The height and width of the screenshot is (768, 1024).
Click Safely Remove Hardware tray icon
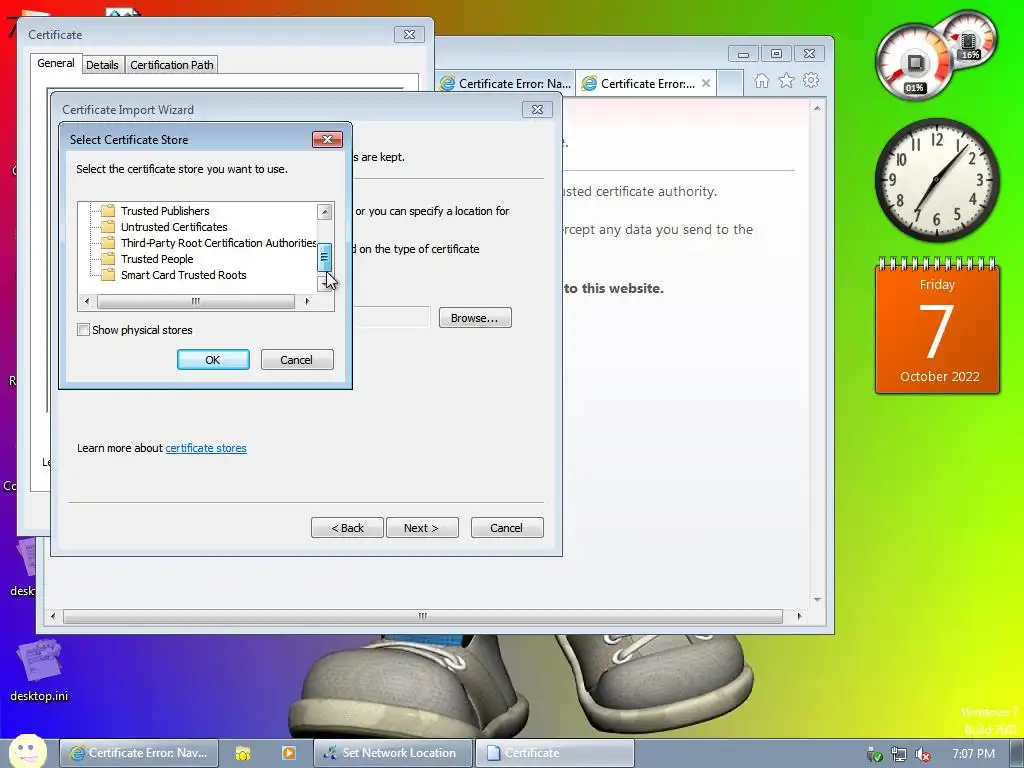[x=874, y=754]
